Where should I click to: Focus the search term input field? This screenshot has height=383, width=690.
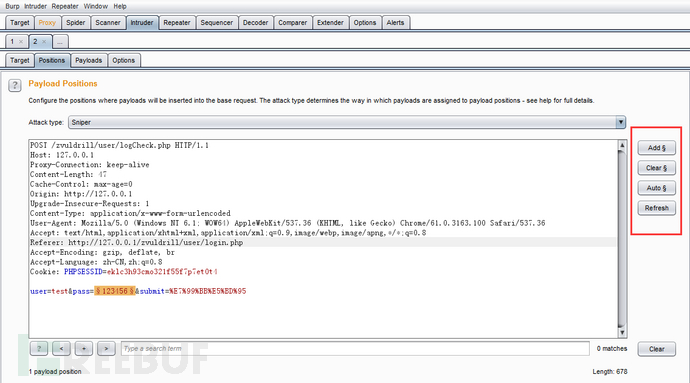tap(355, 349)
